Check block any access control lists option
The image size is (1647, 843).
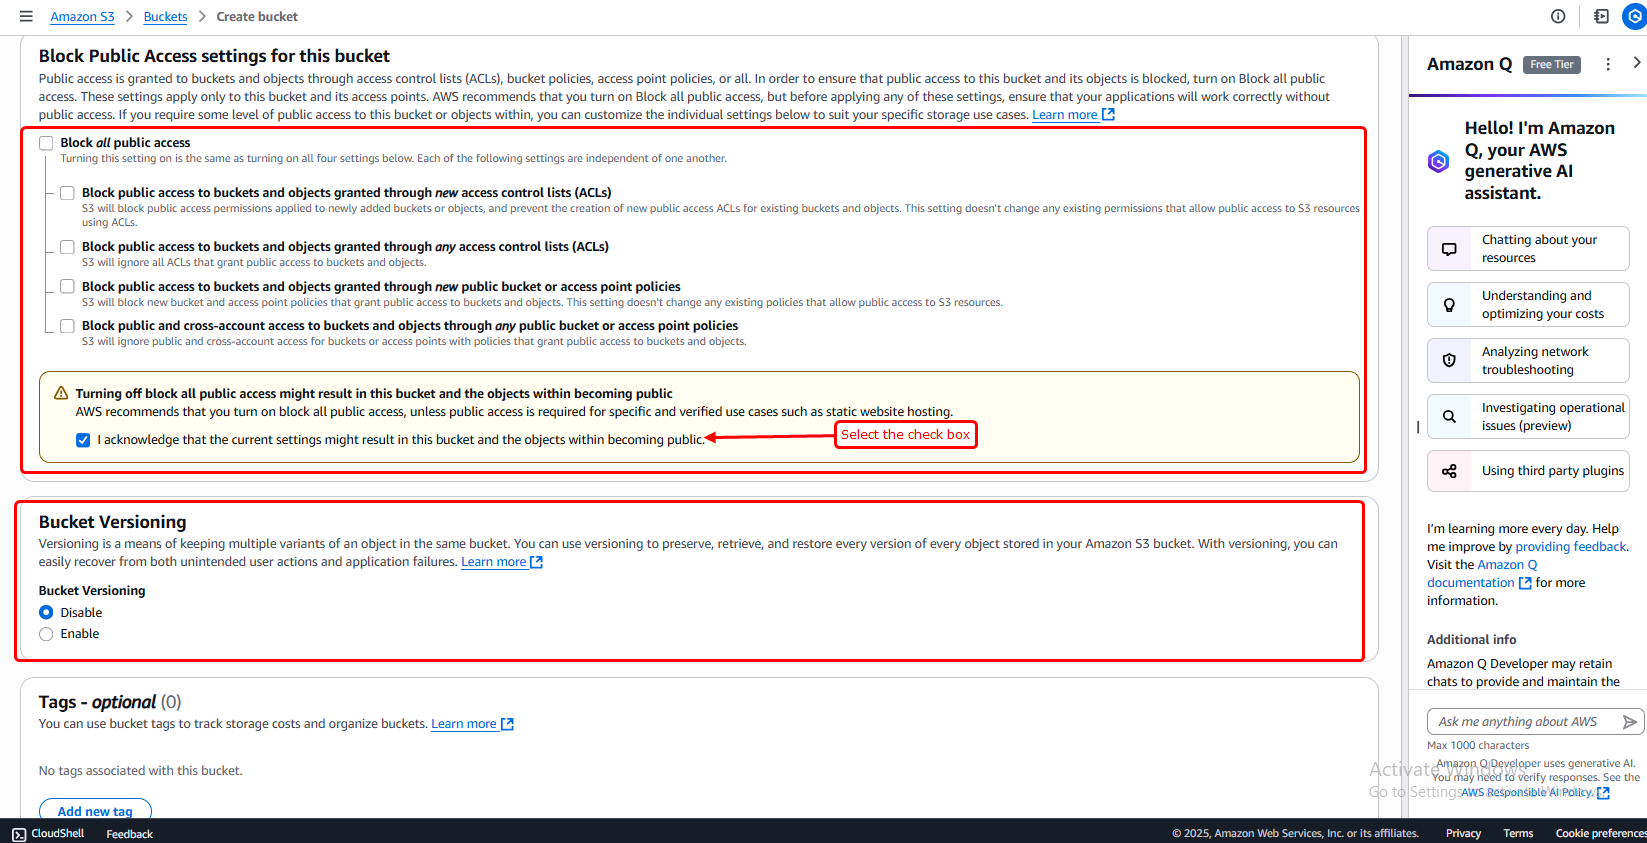[67, 247]
